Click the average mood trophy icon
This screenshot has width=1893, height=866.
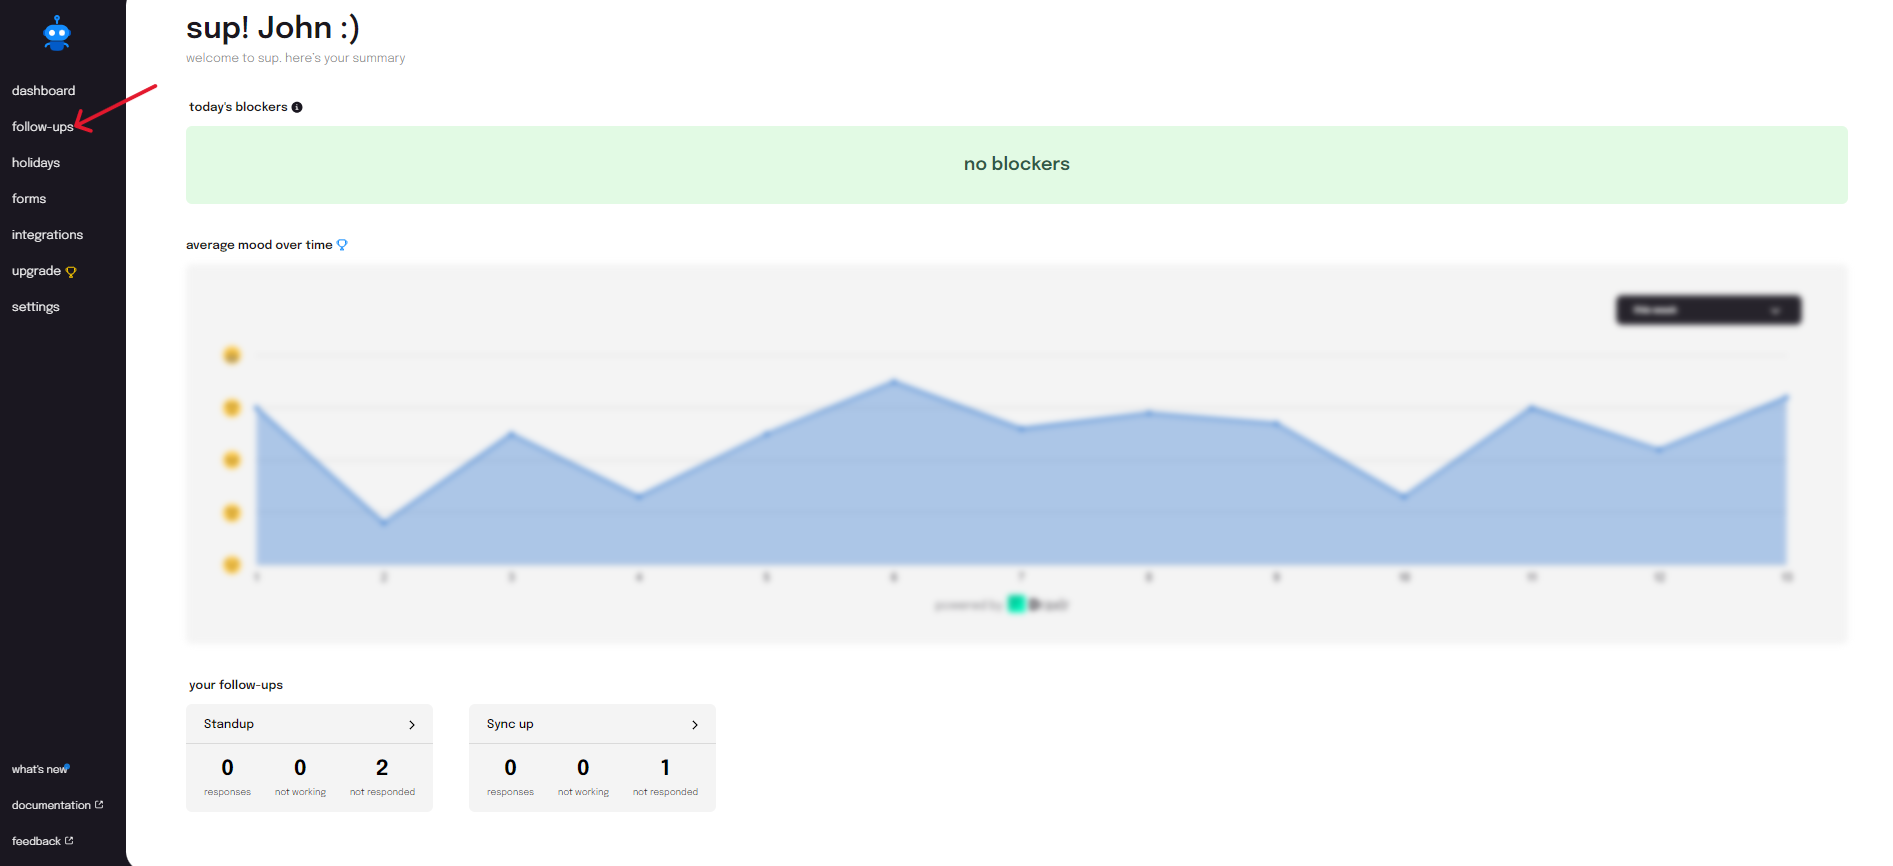[342, 245]
